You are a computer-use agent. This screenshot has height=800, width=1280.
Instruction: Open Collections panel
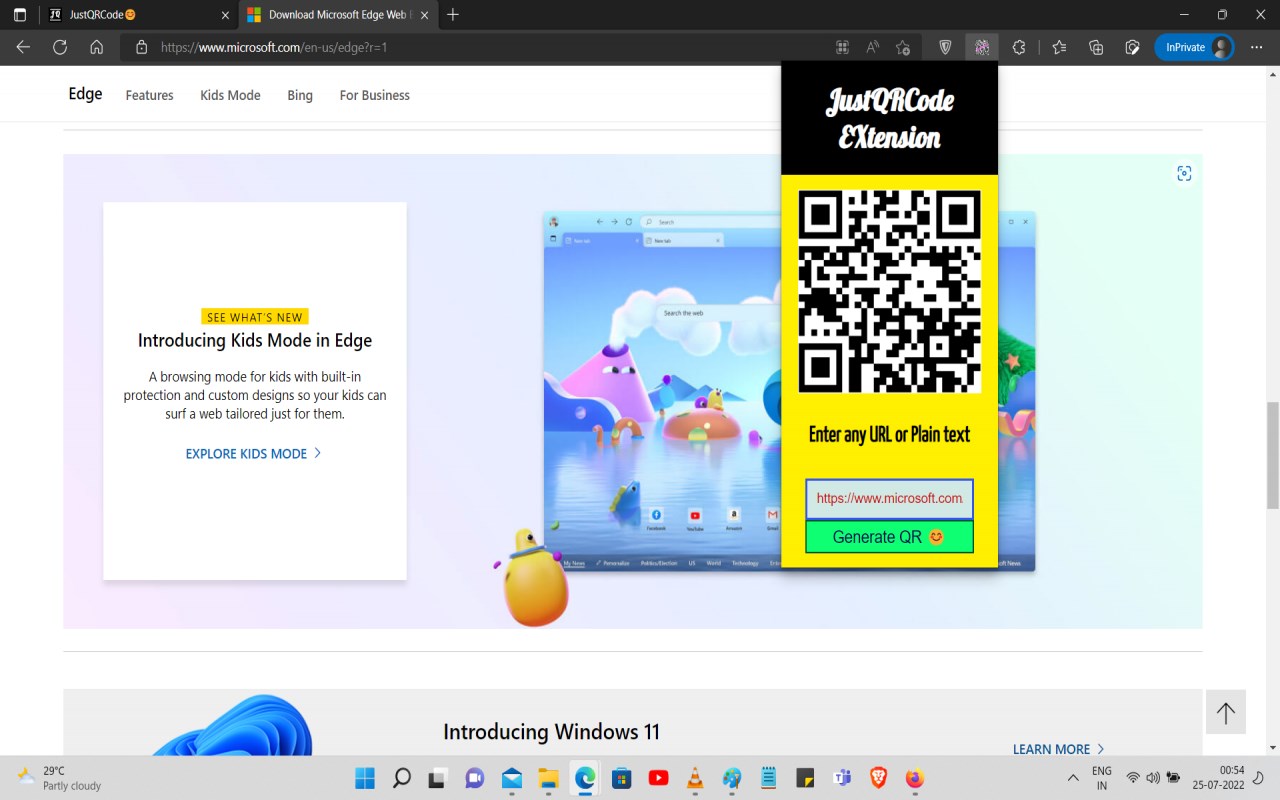pos(1096,47)
